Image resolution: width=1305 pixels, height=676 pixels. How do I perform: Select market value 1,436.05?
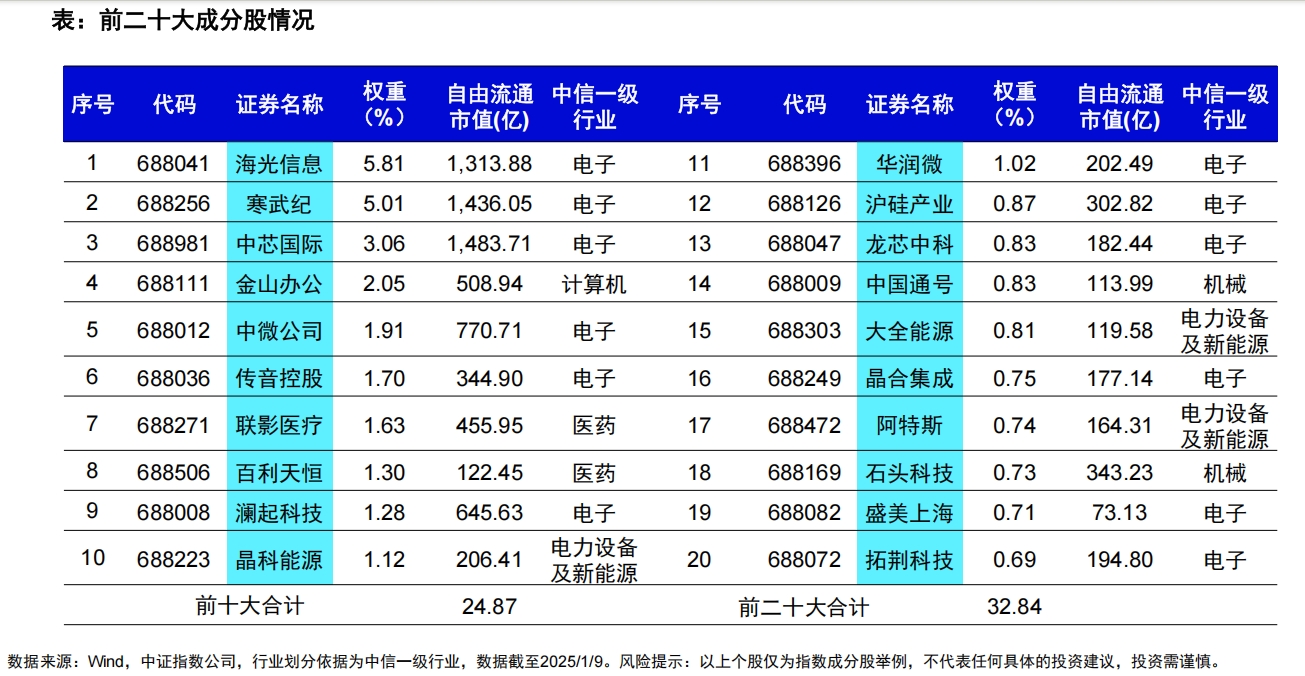pos(490,204)
